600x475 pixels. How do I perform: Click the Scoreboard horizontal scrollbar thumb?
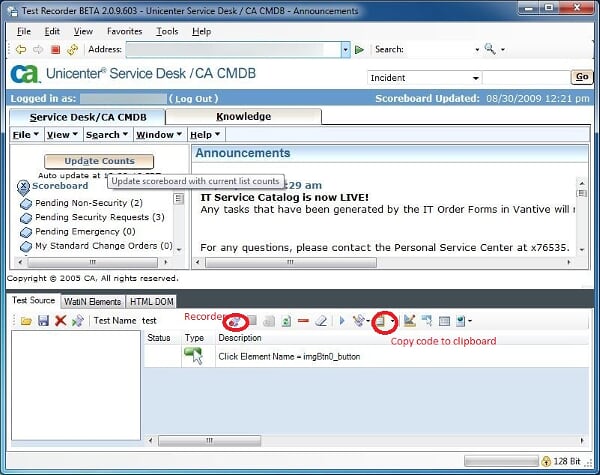[x=92, y=263]
